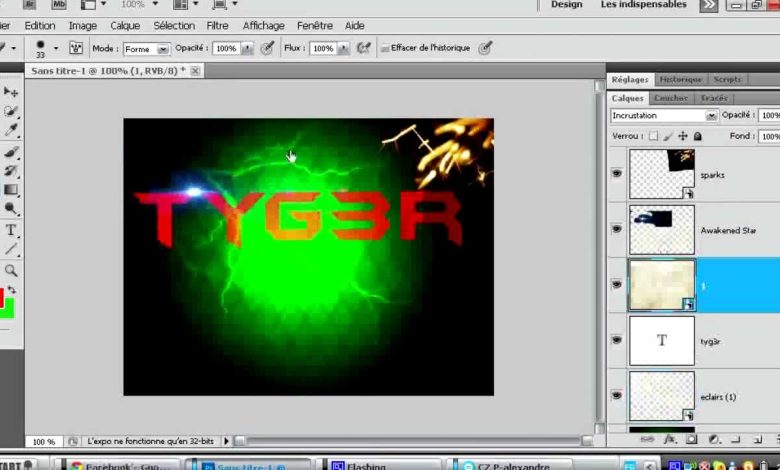Hide the Awakened Star layer
This screenshot has width=780, height=470.
coord(616,229)
